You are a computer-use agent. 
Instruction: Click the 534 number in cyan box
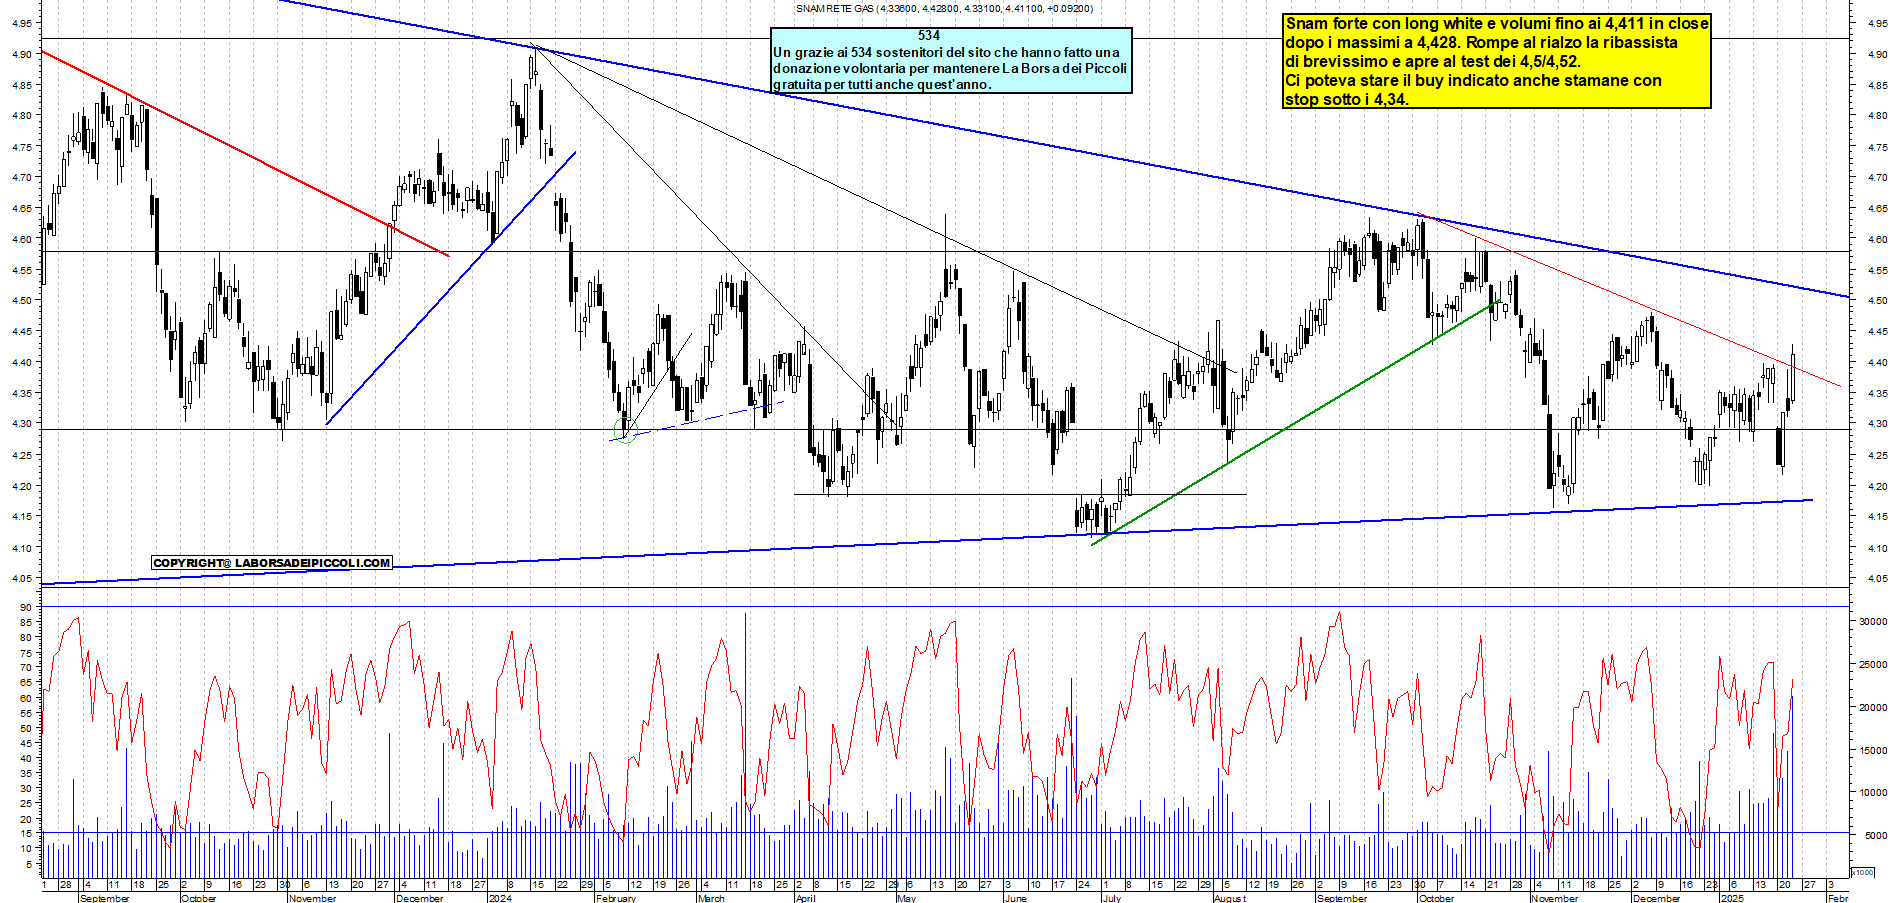pos(929,35)
